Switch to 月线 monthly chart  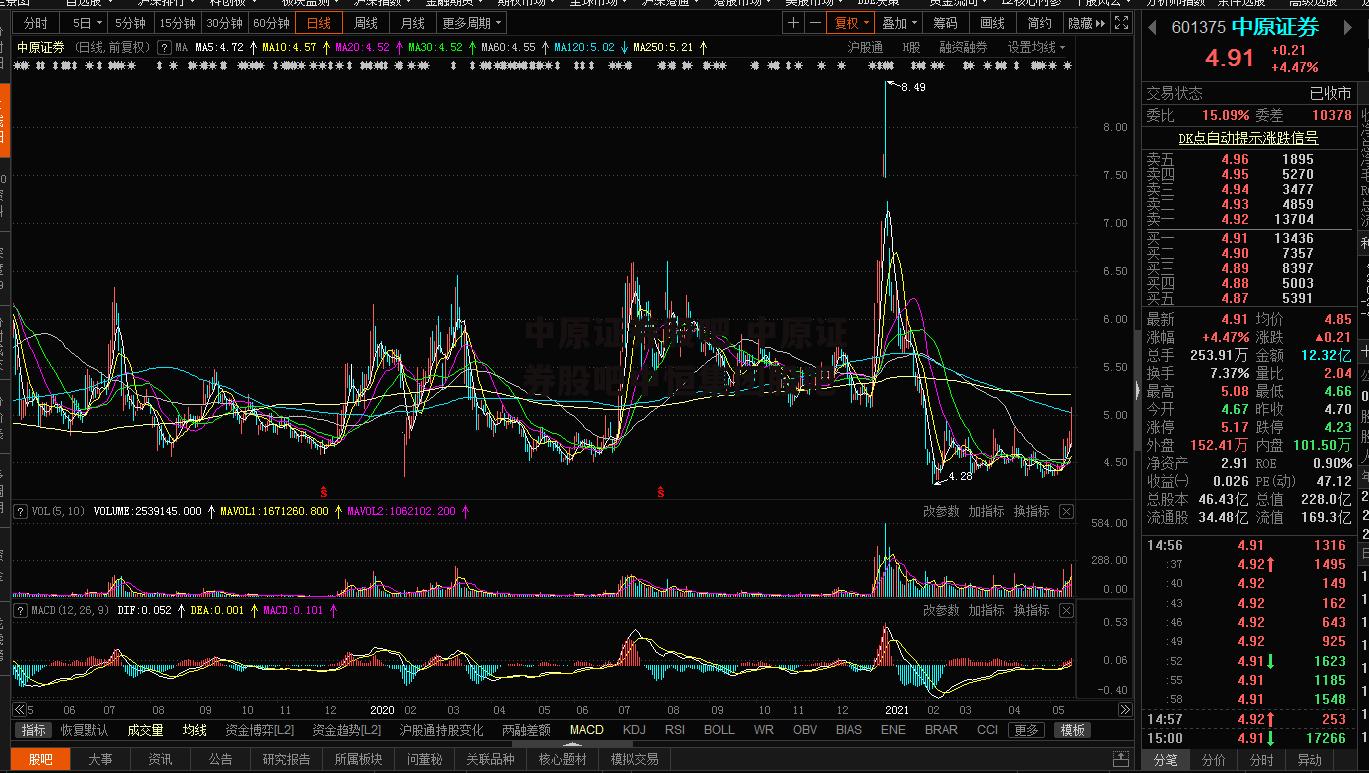click(412, 23)
